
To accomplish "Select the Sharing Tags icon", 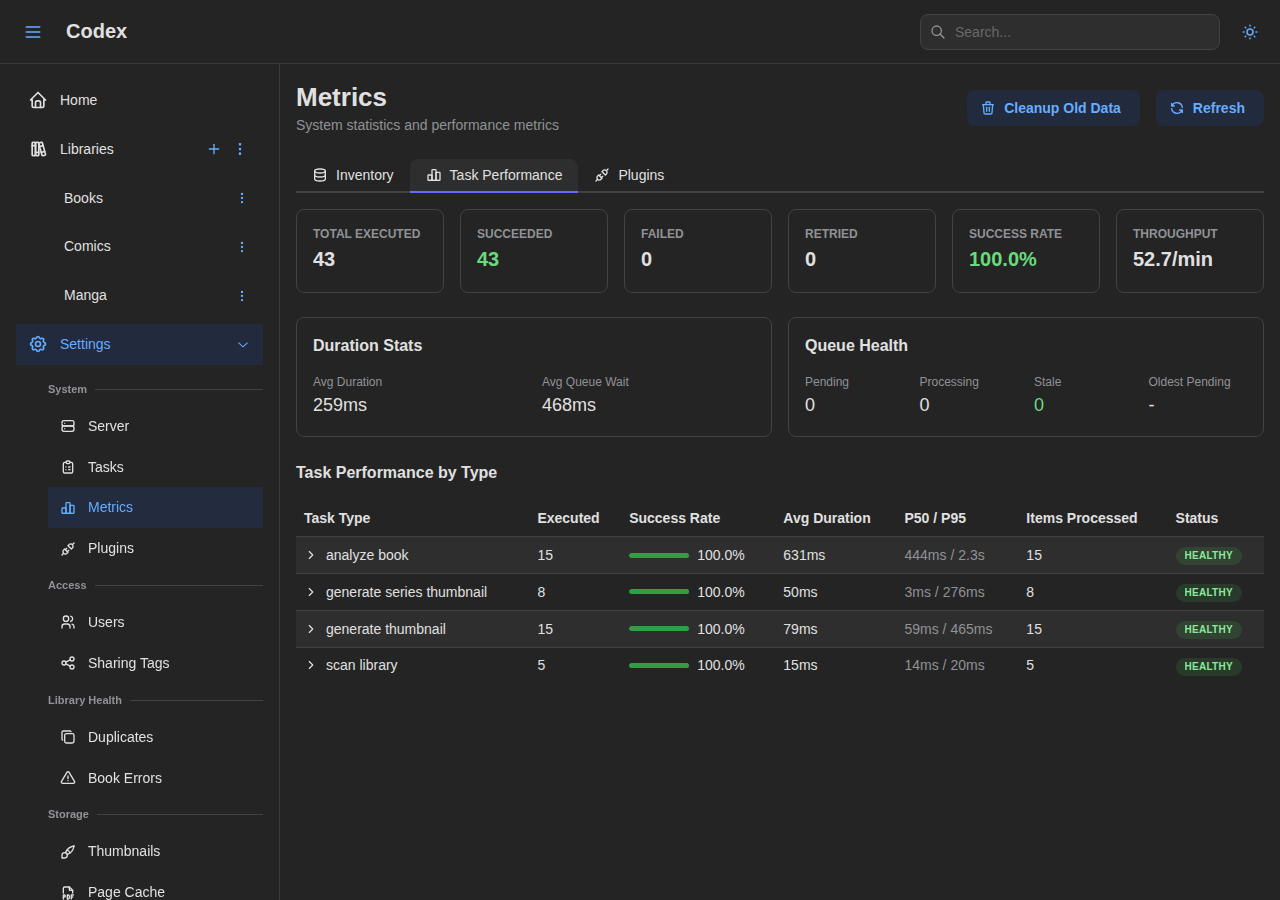I will (68, 663).
